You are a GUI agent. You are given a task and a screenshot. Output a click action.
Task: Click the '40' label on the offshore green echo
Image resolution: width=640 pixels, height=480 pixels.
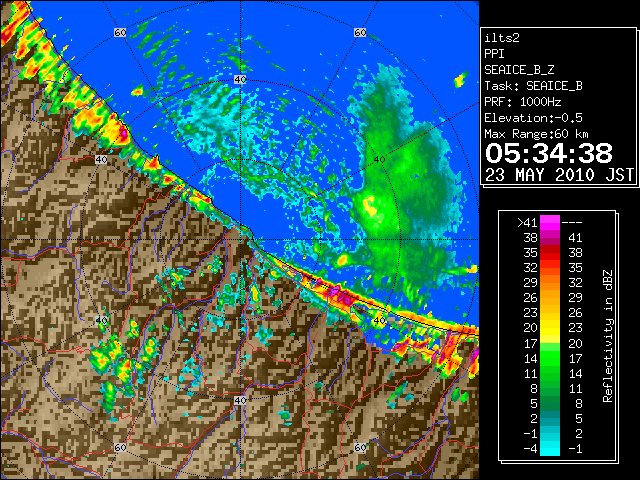380,160
